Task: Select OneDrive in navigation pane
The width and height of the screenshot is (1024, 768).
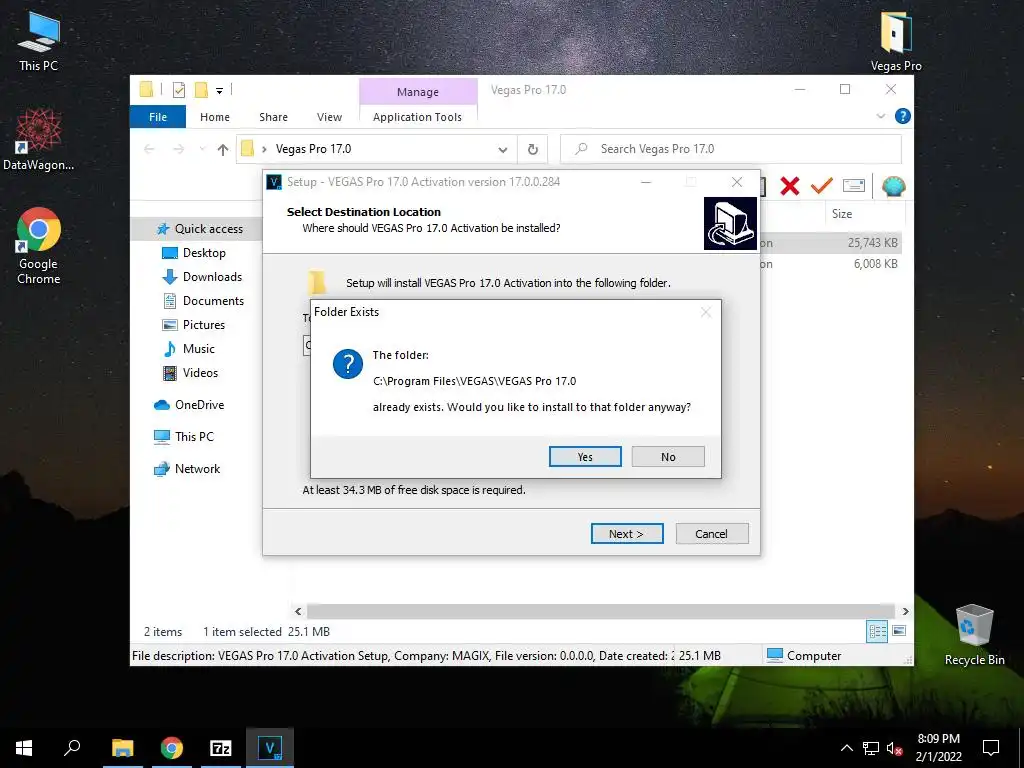Action: click(x=199, y=405)
